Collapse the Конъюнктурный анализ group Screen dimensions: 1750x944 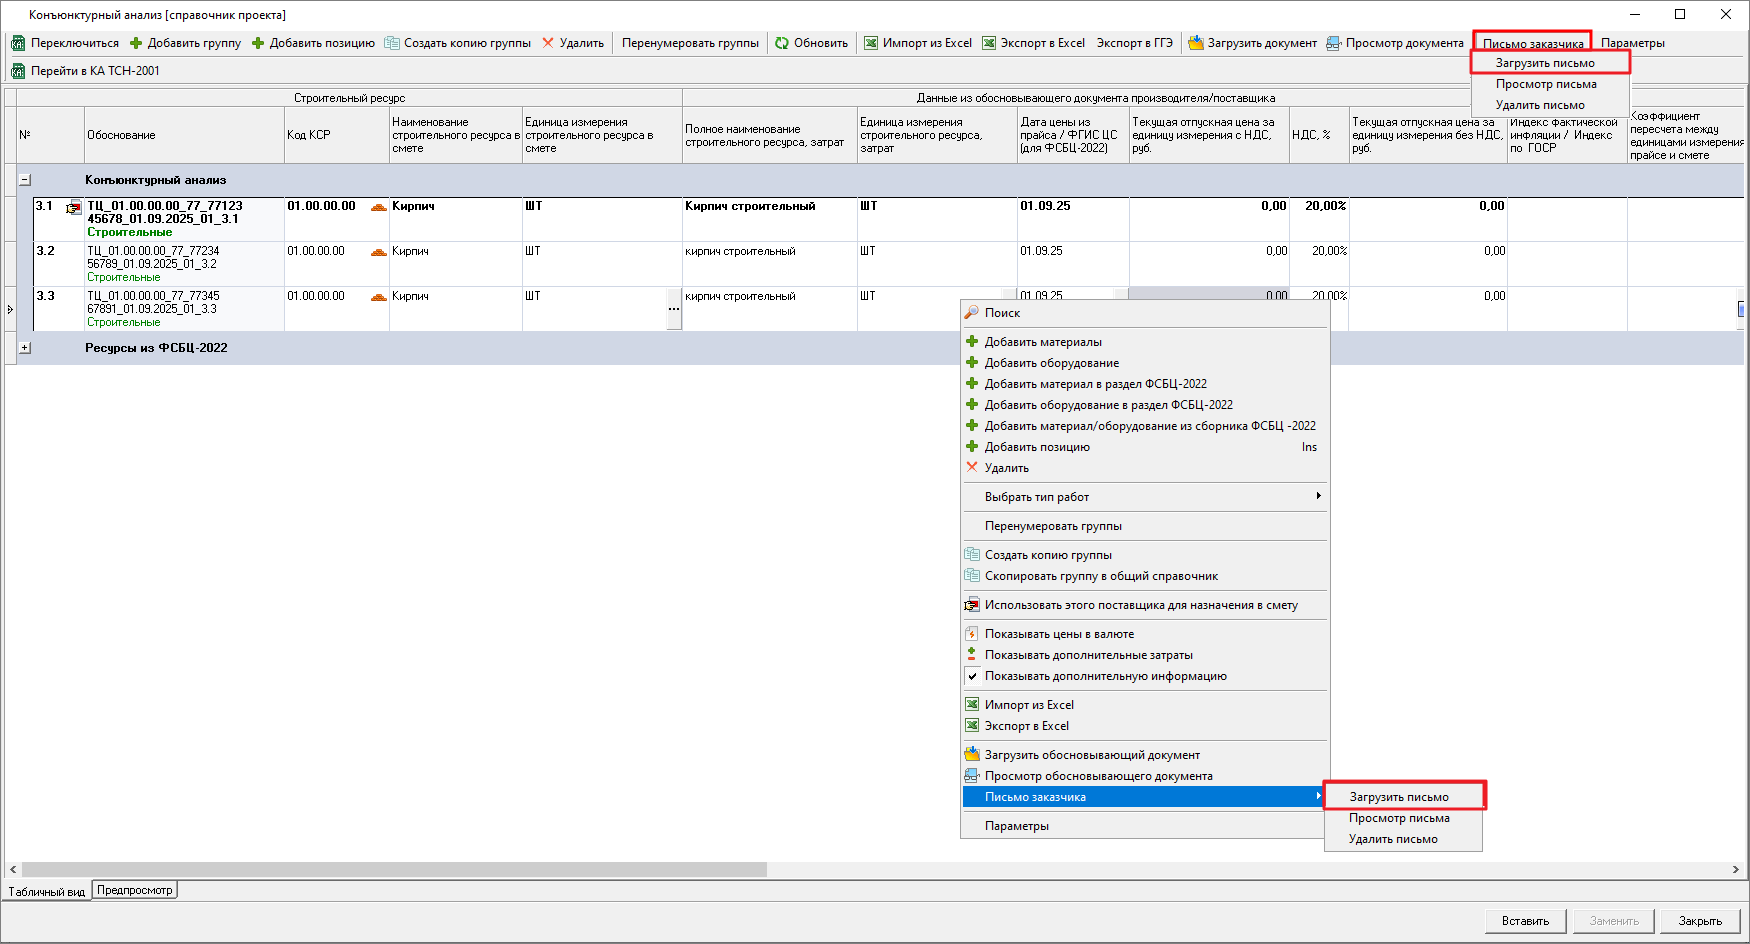[x=25, y=180]
